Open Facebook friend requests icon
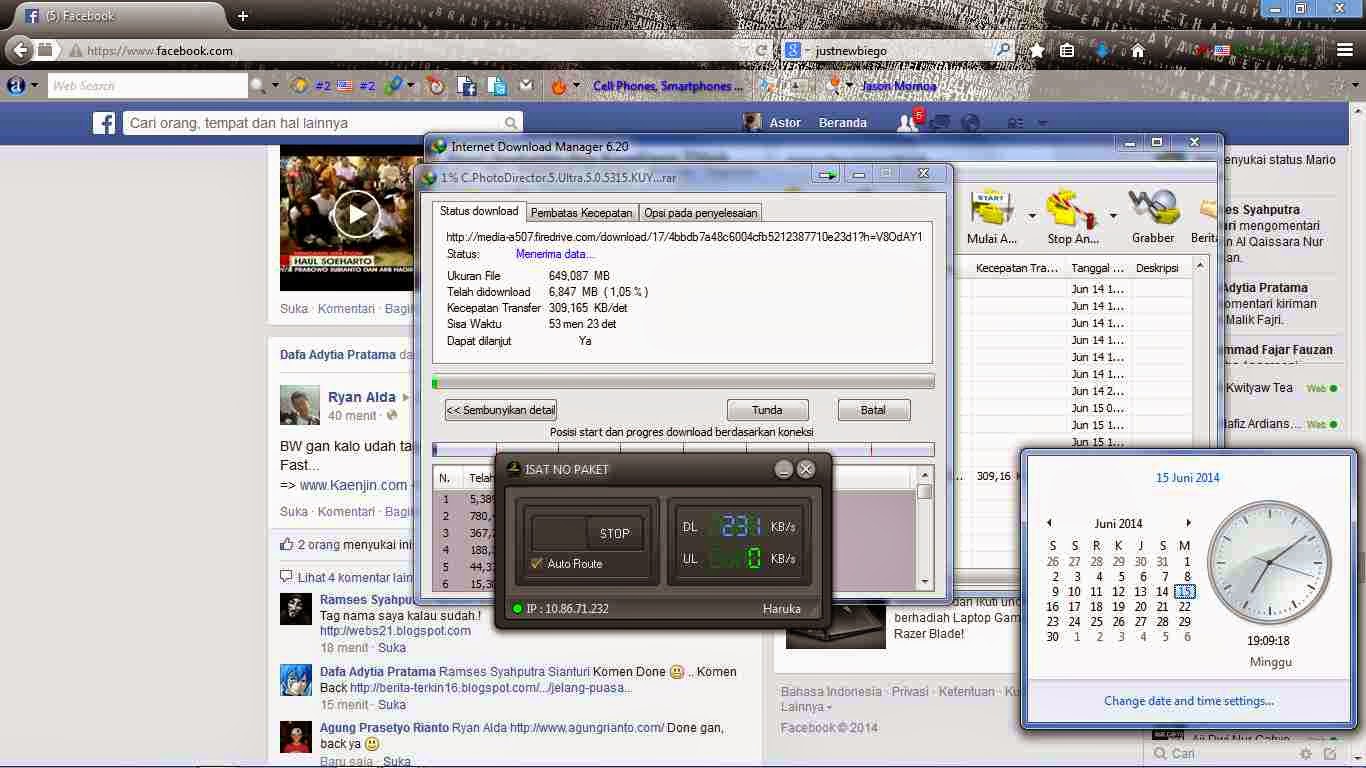1366x768 pixels. (x=908, y=123)
